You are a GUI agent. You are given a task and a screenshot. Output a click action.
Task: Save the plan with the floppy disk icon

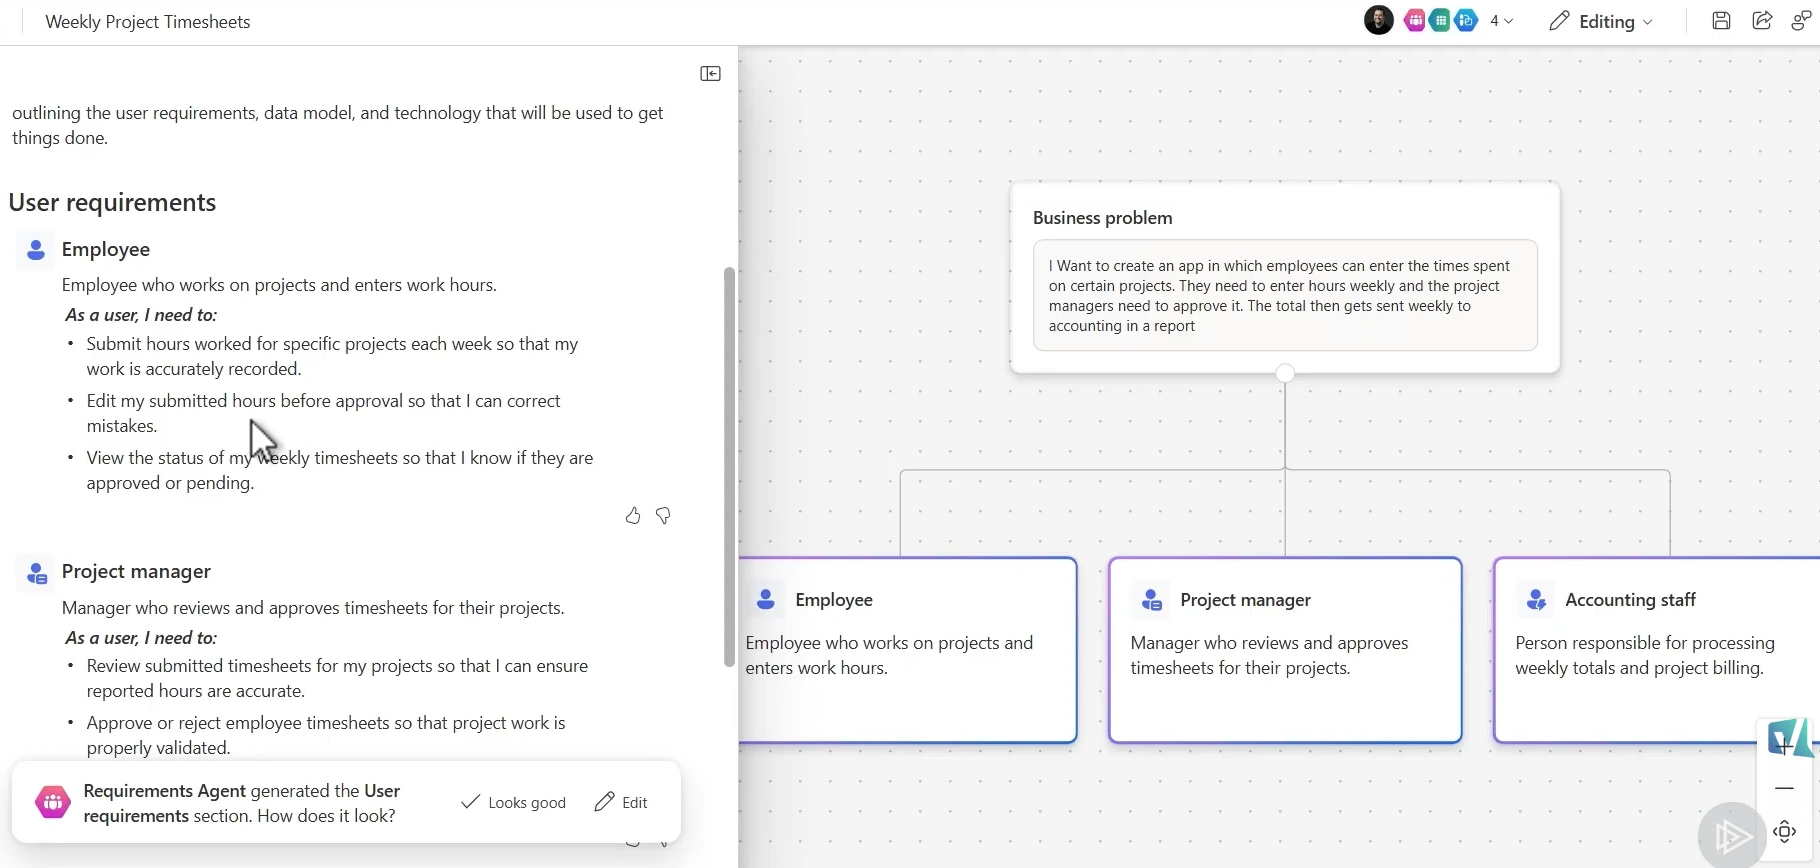[x=1721, y=21]
